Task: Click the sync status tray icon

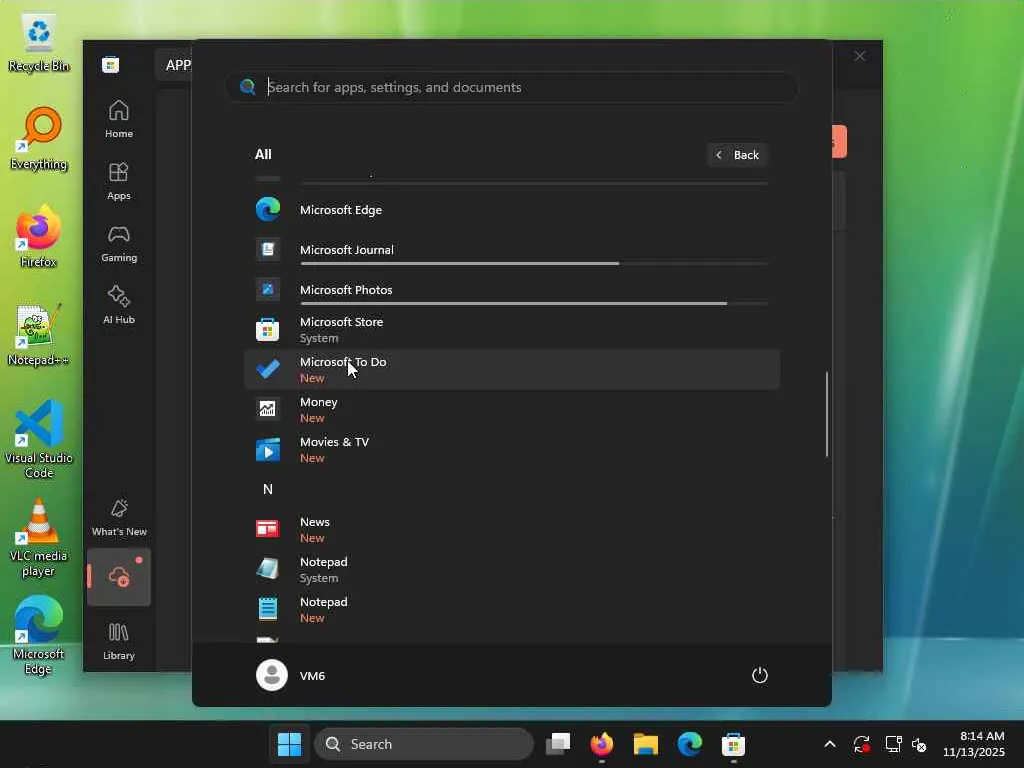Action: (x=861, y=744)
